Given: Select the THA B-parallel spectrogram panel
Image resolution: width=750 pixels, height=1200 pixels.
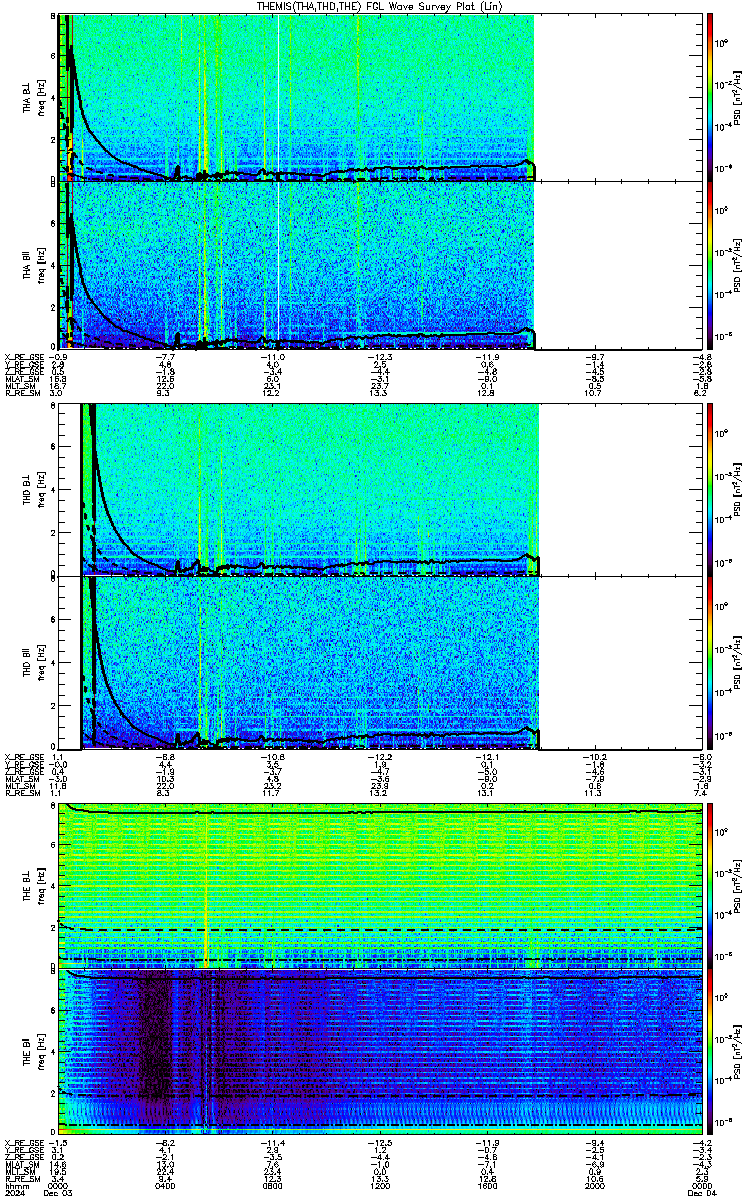Looking at the screenshot, I should [x=379, y=264].
